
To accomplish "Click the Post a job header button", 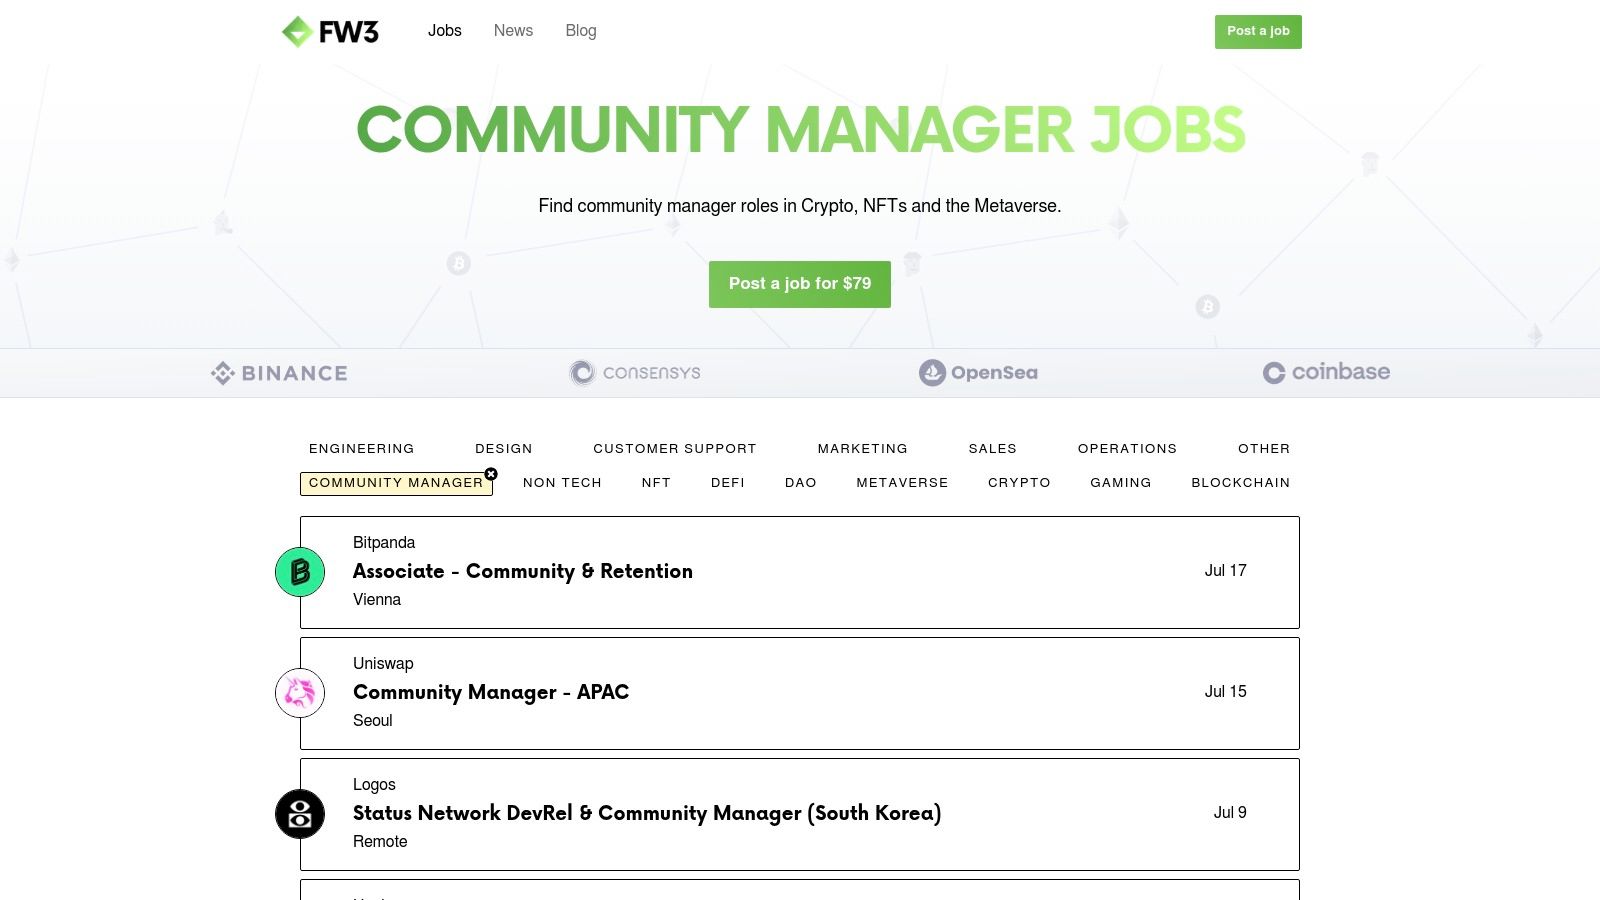I will [1258, 32].
